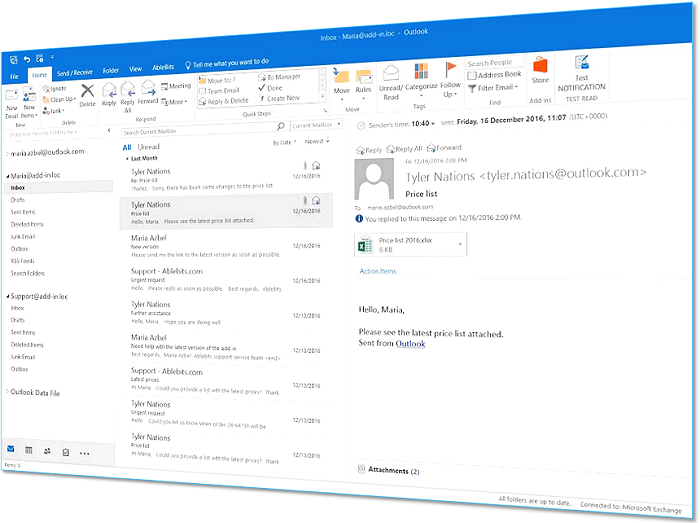Open the File tab
The image size is (700, 523).
point(14,77)
